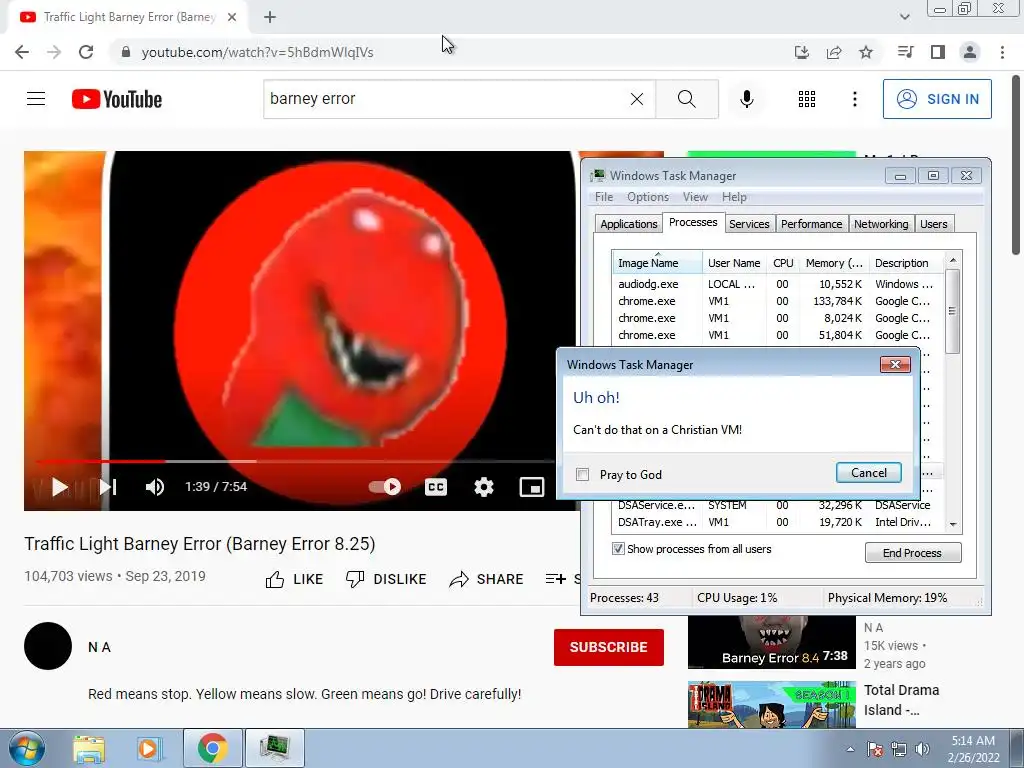
Task: Toggle closed captions CC button
Action: (x=436, y=487)
